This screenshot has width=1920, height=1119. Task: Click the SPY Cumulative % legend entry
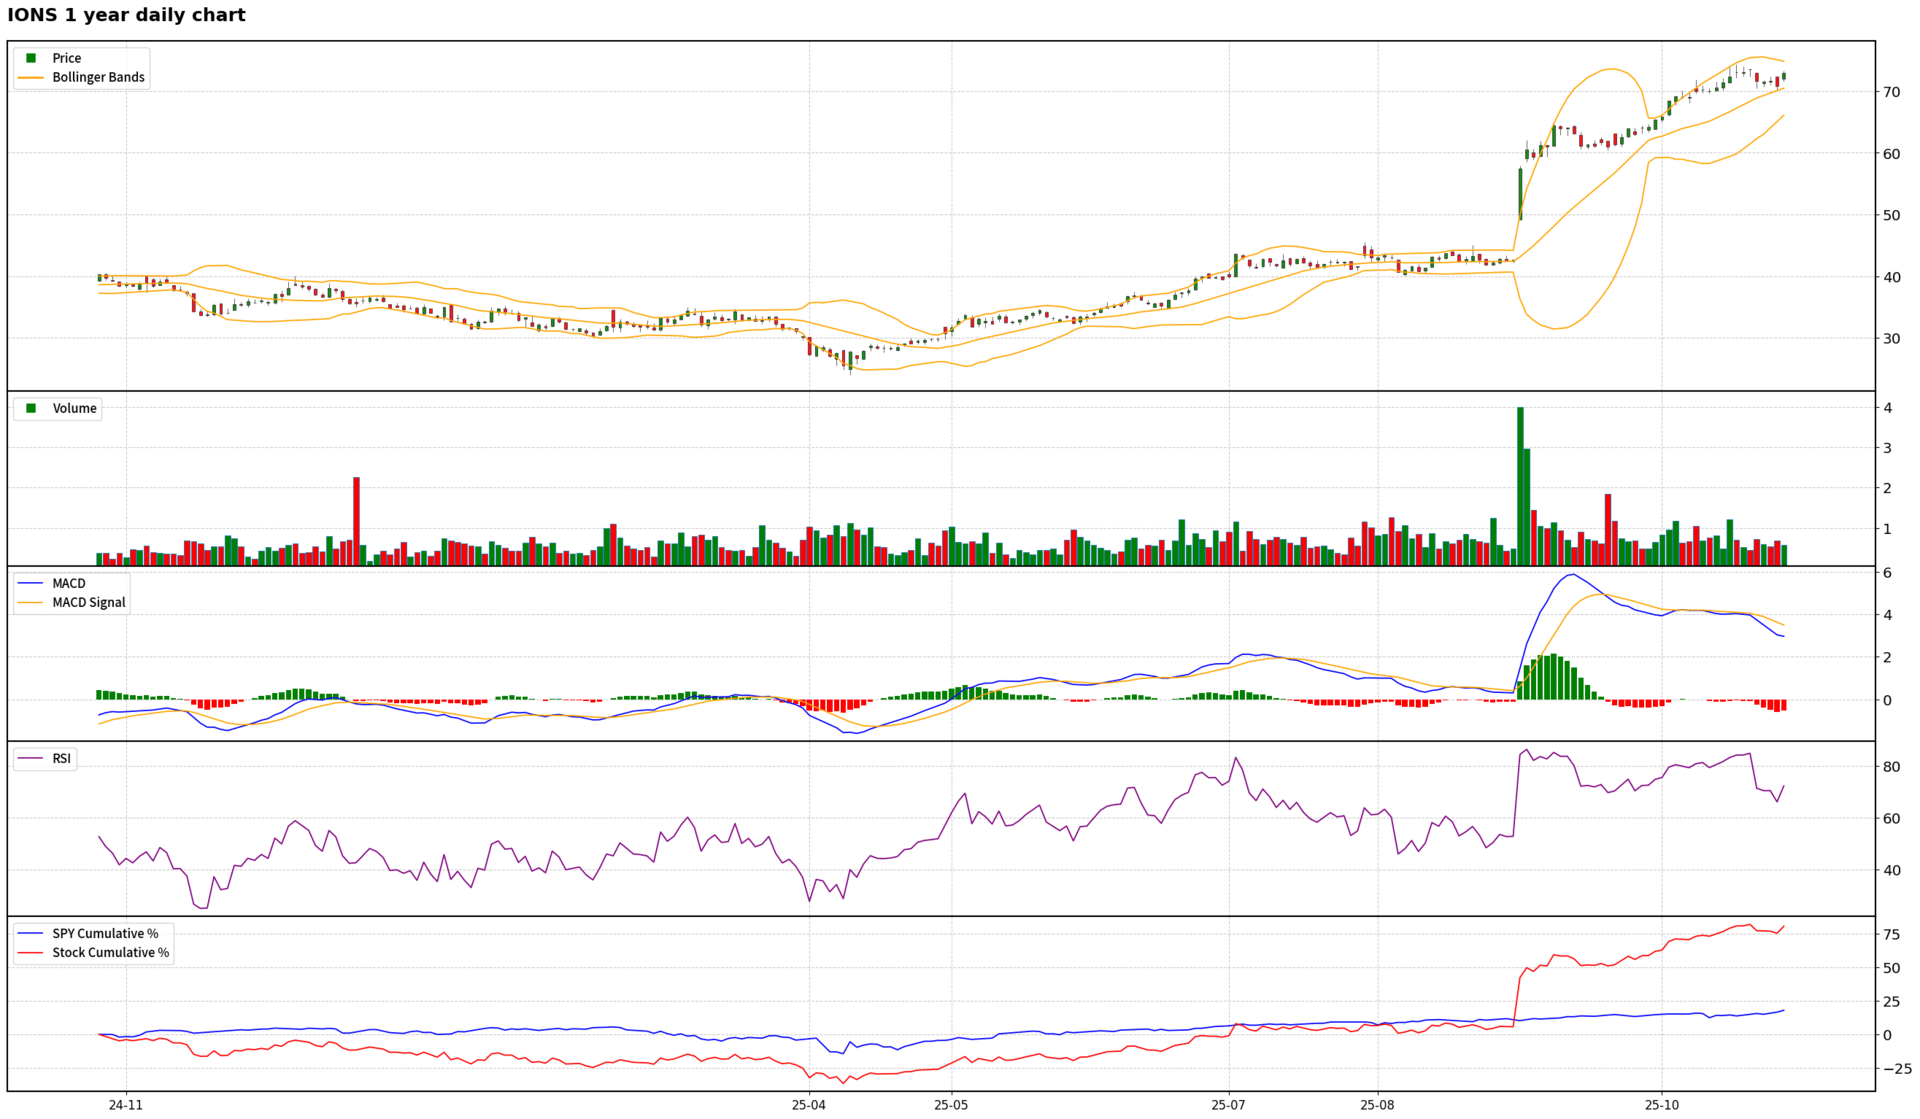pos(105,933)
